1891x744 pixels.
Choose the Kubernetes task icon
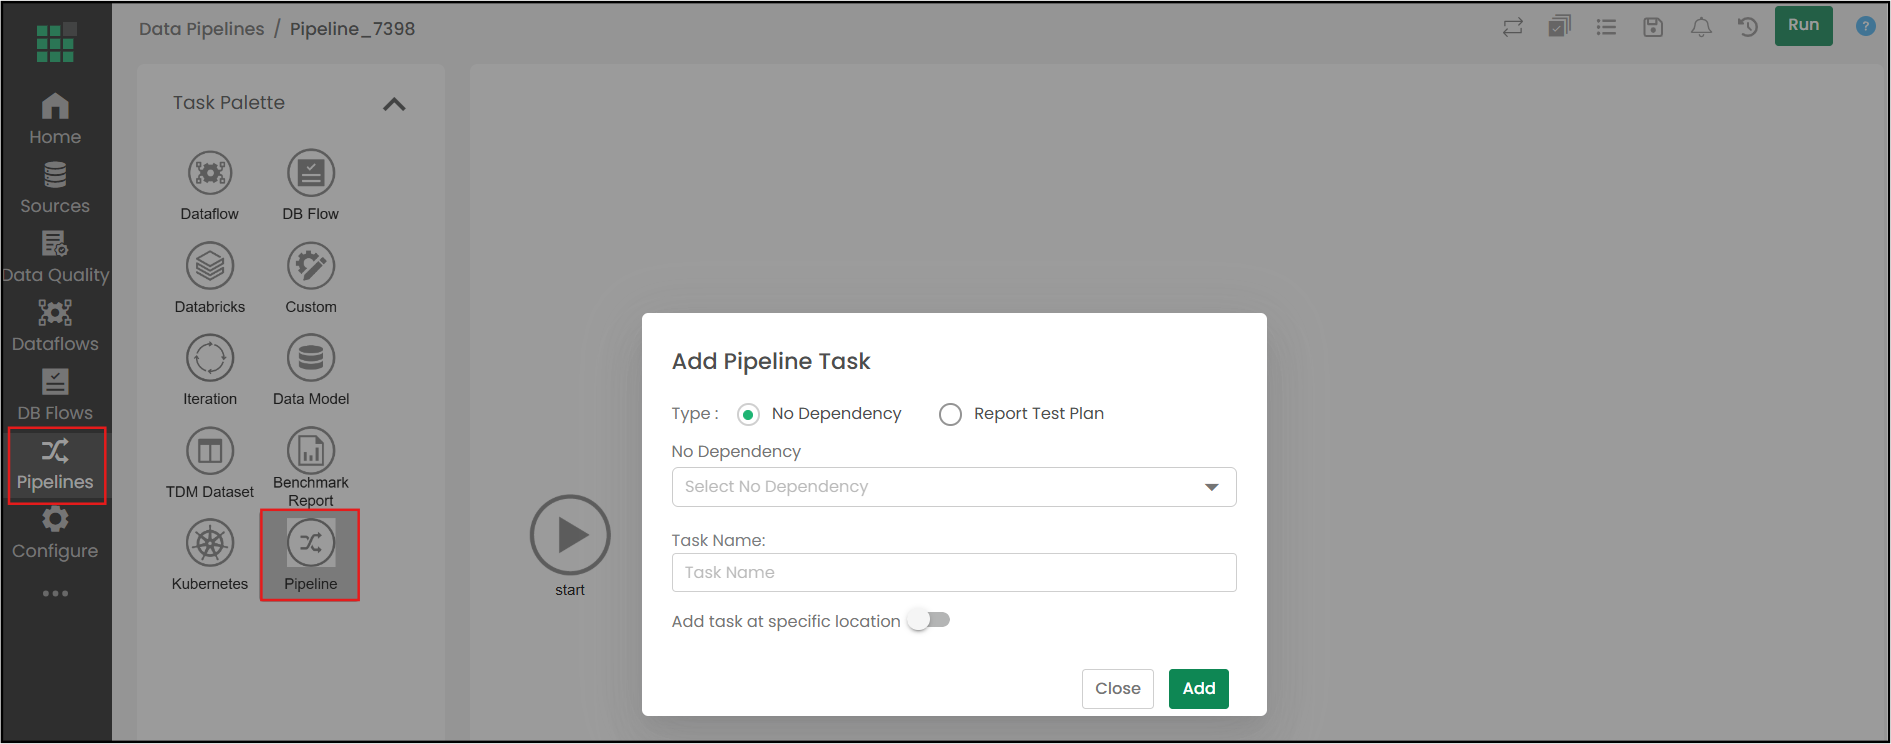[x=210, y=543]
